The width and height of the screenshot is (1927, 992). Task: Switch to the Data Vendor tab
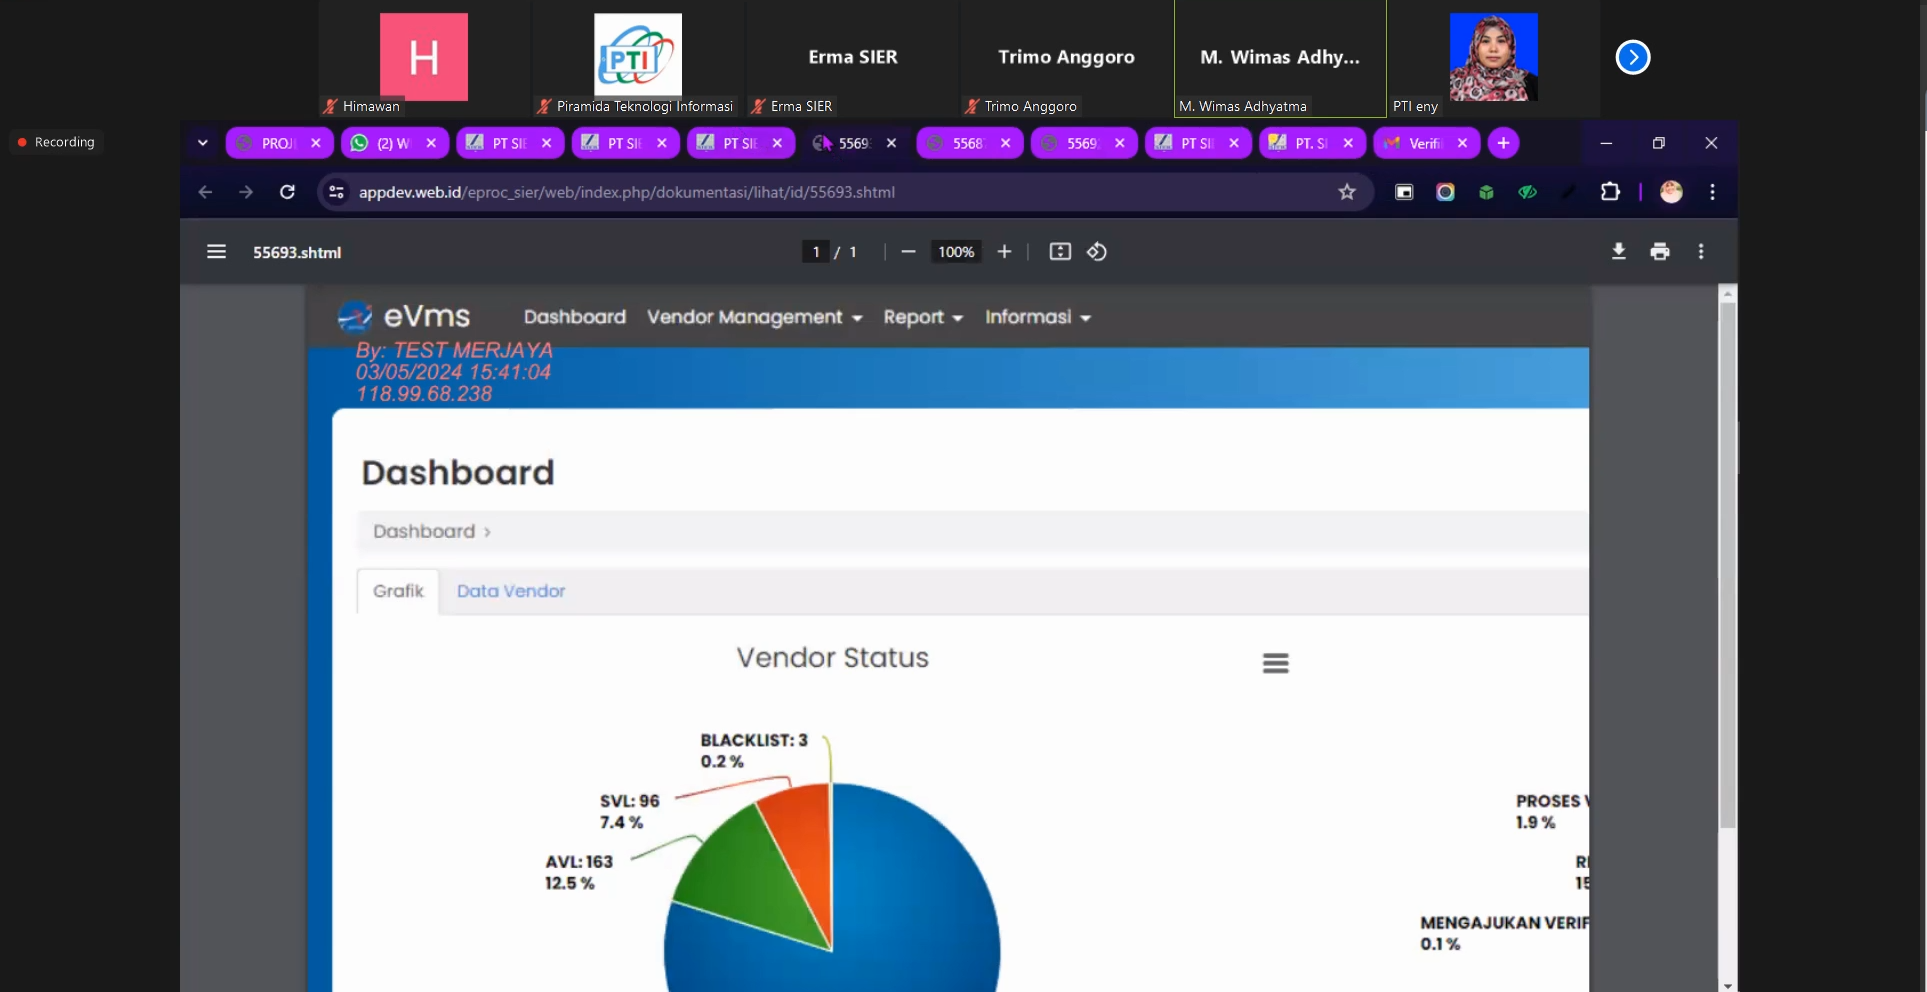pyautogui.click(x=510, y=591)
